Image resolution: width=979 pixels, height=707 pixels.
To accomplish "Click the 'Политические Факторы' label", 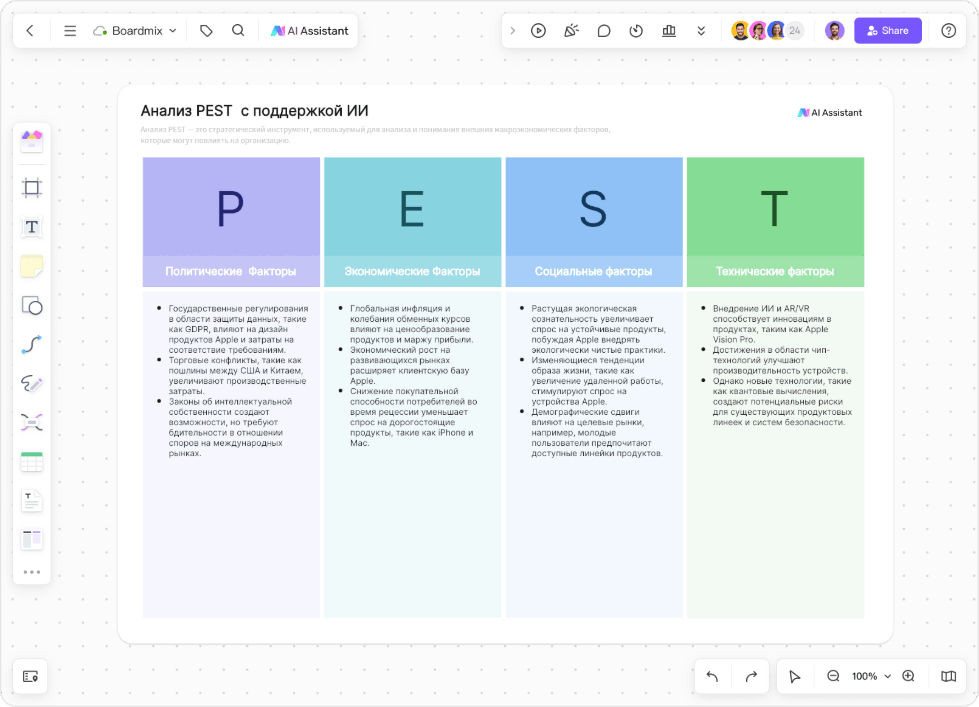I will point(230,271).
